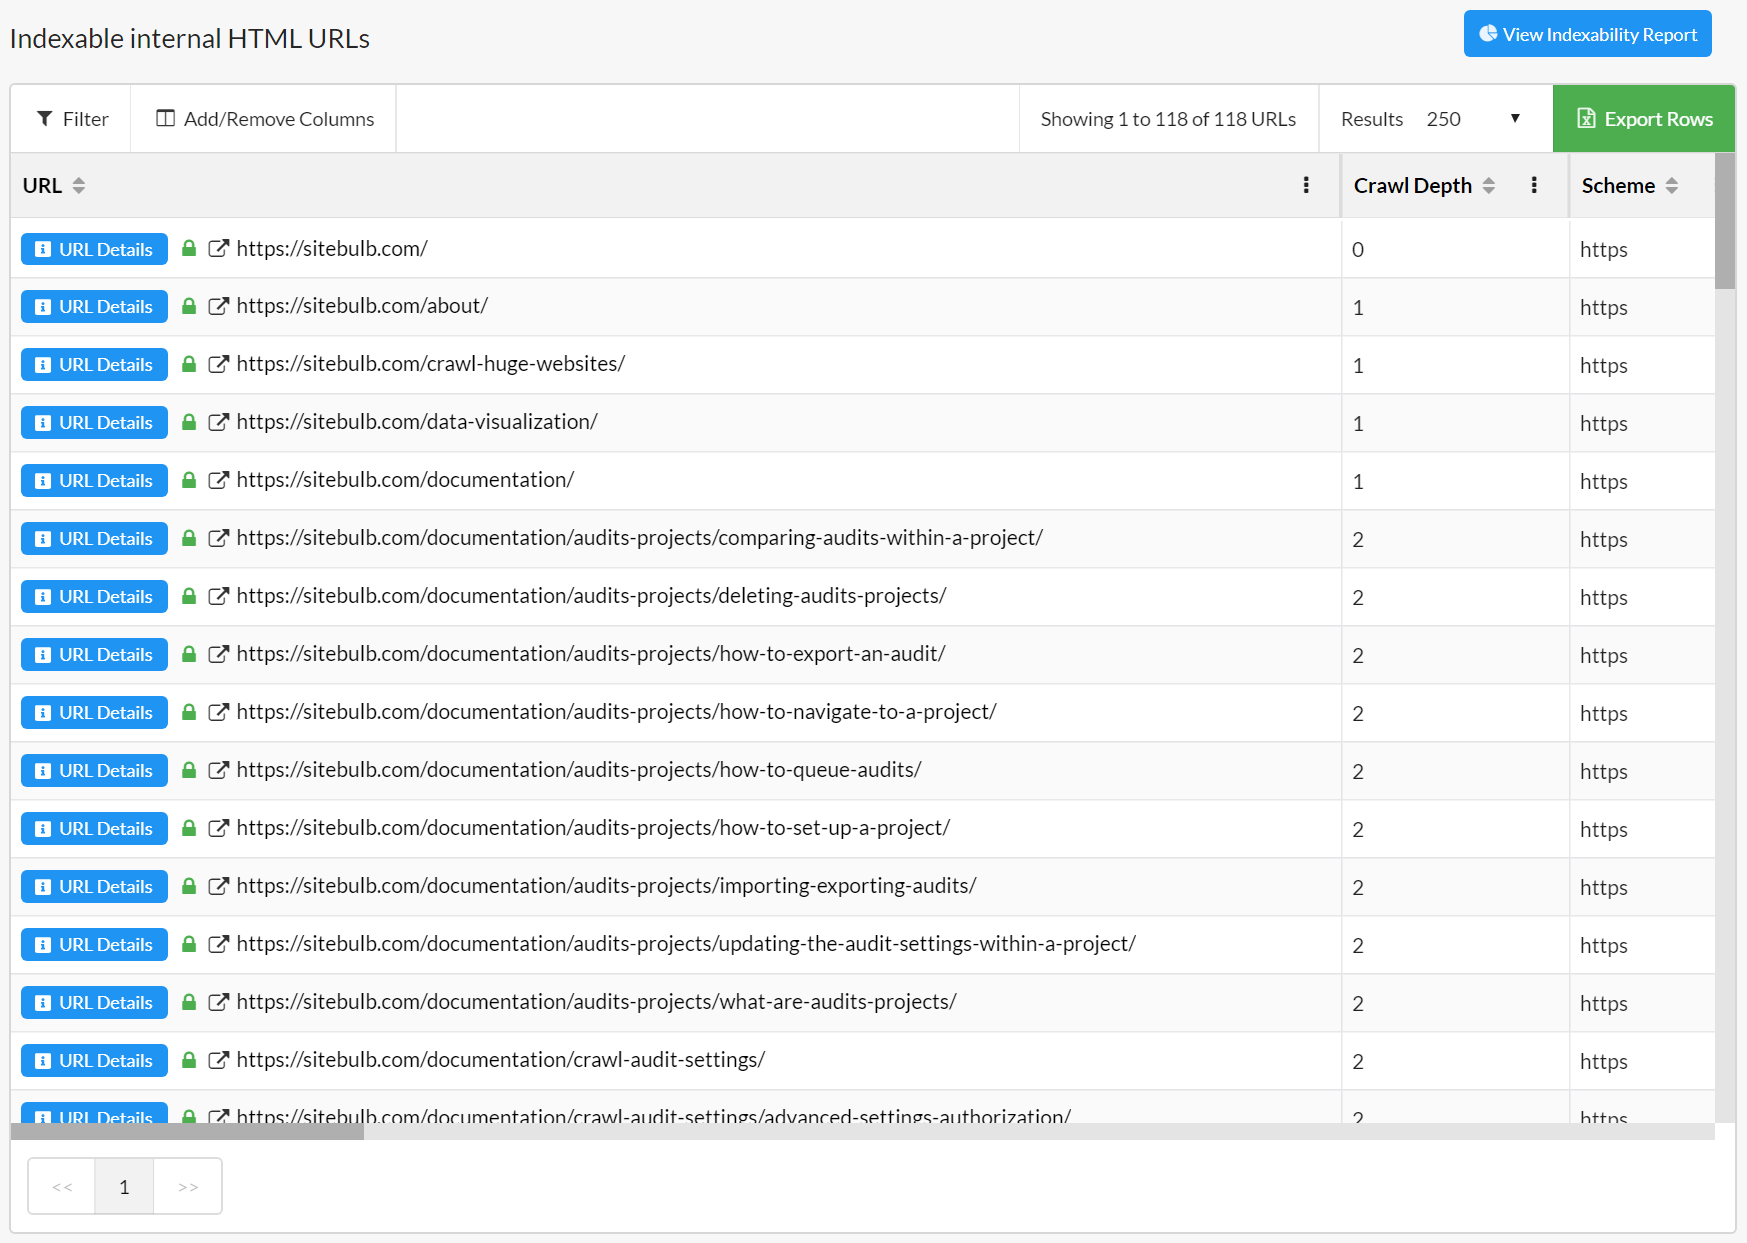Open external link icon for sitebulb.com homepage
The height and width of the screenshot is (1243, 1747).
(218, 248)
